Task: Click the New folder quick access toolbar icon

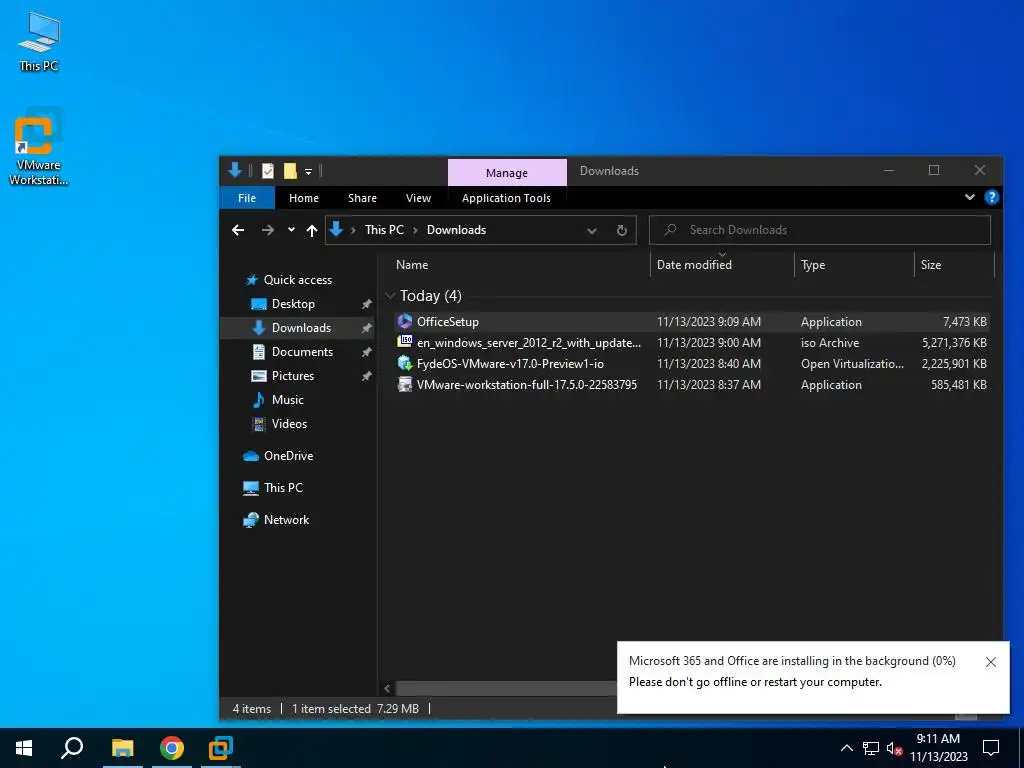Action: tap(290, 171)
